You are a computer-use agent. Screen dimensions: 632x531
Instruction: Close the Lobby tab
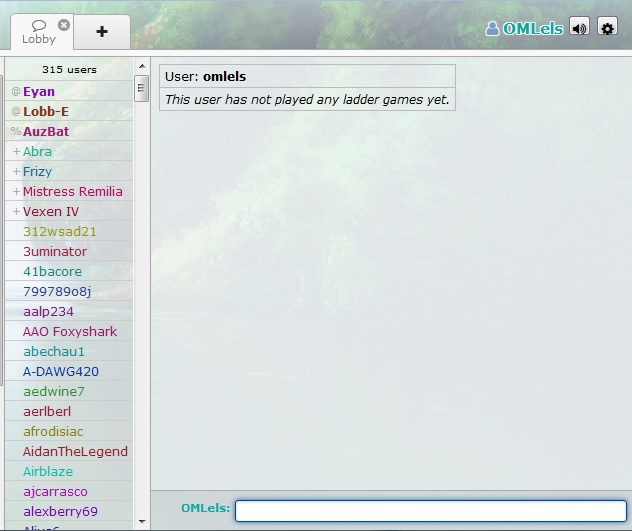[64, 25]
